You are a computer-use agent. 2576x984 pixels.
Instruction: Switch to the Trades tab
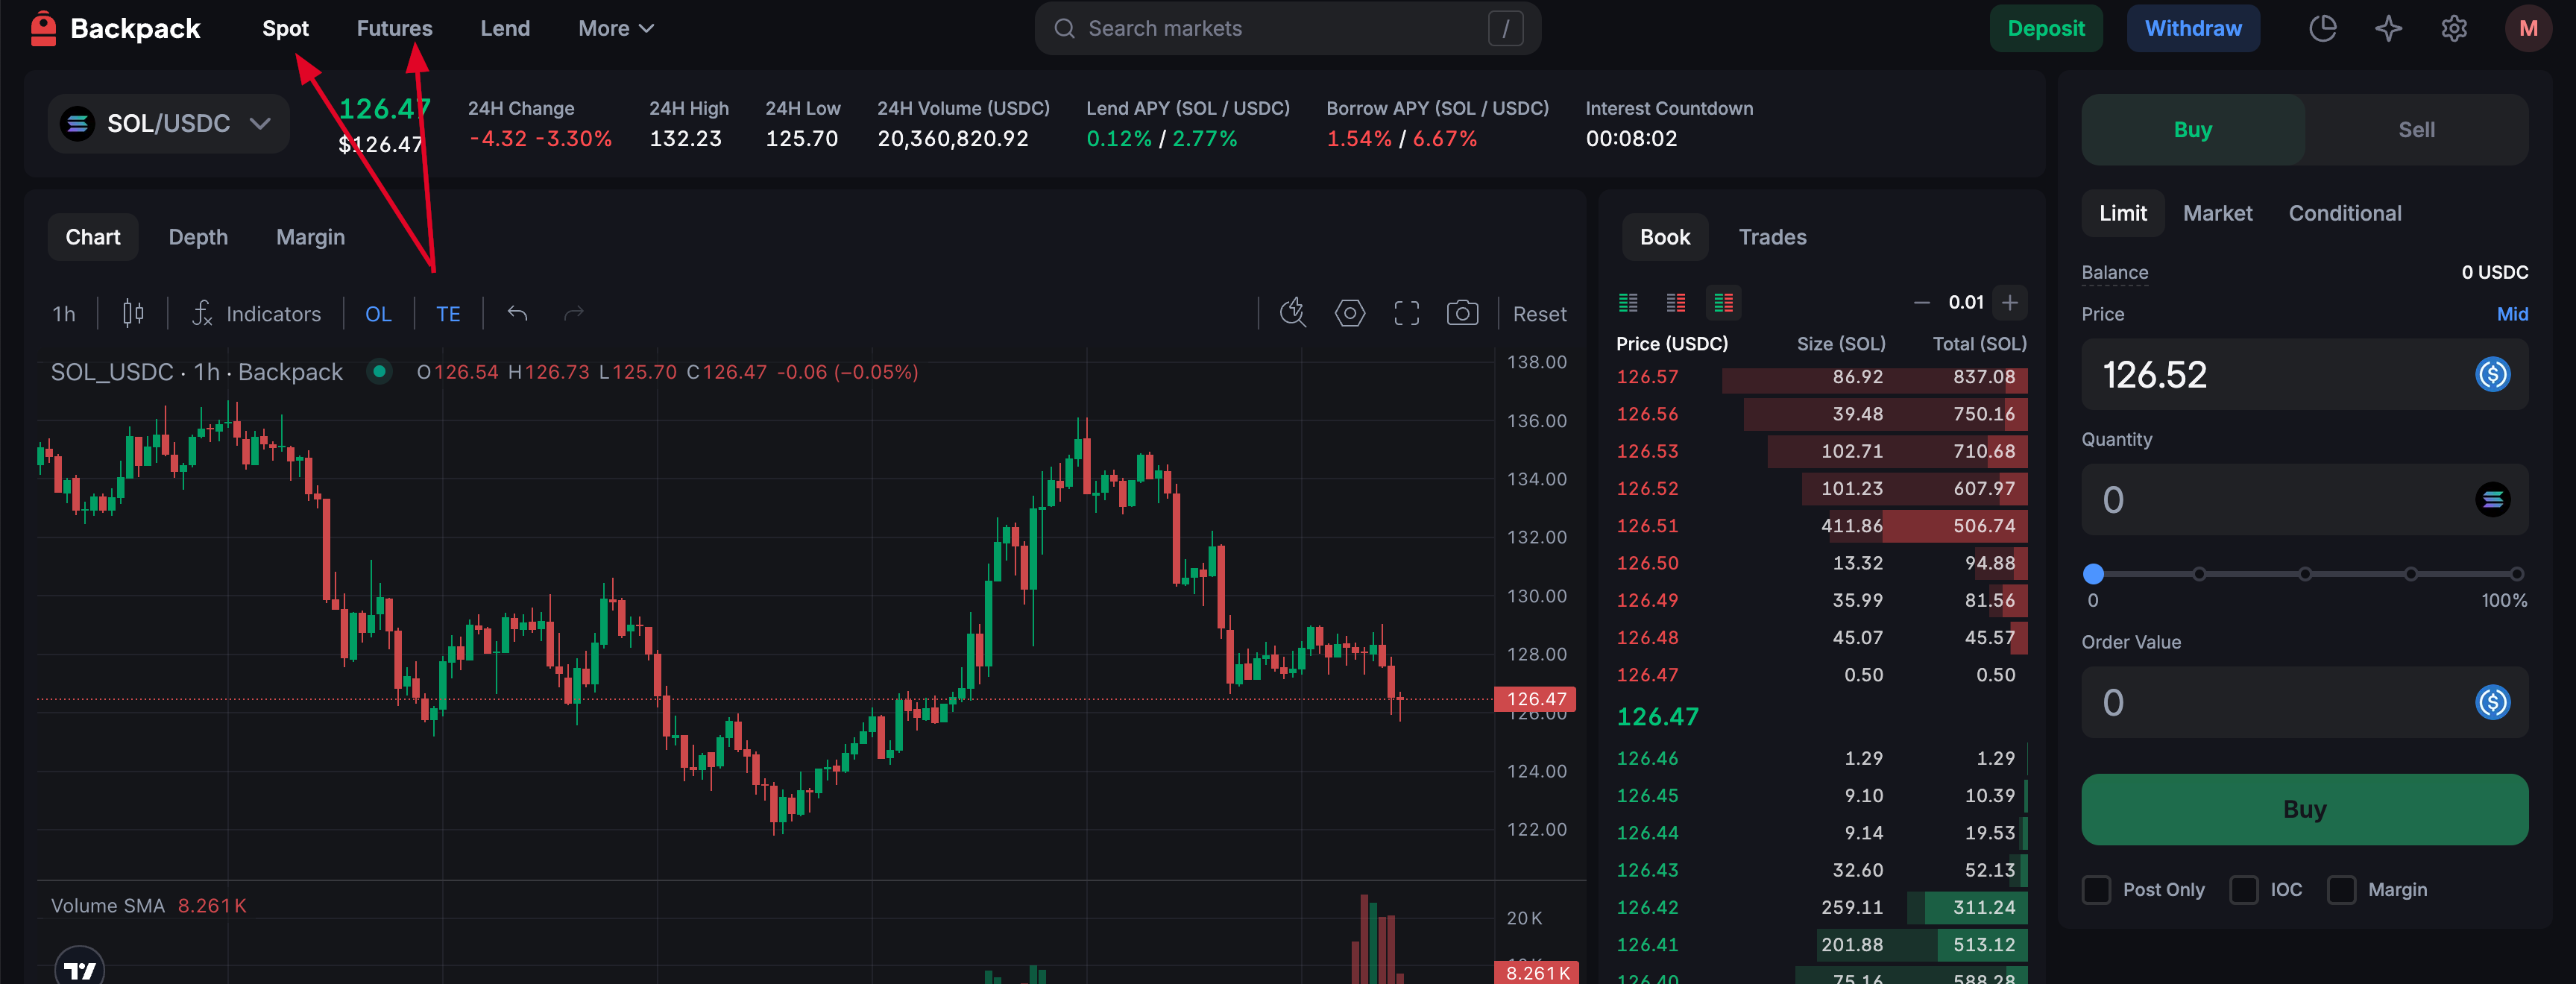tap(1772, 237)
